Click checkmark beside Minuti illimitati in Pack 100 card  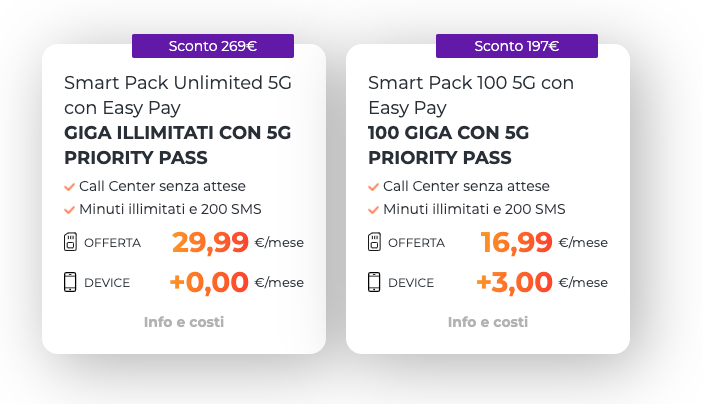point(373,209)
